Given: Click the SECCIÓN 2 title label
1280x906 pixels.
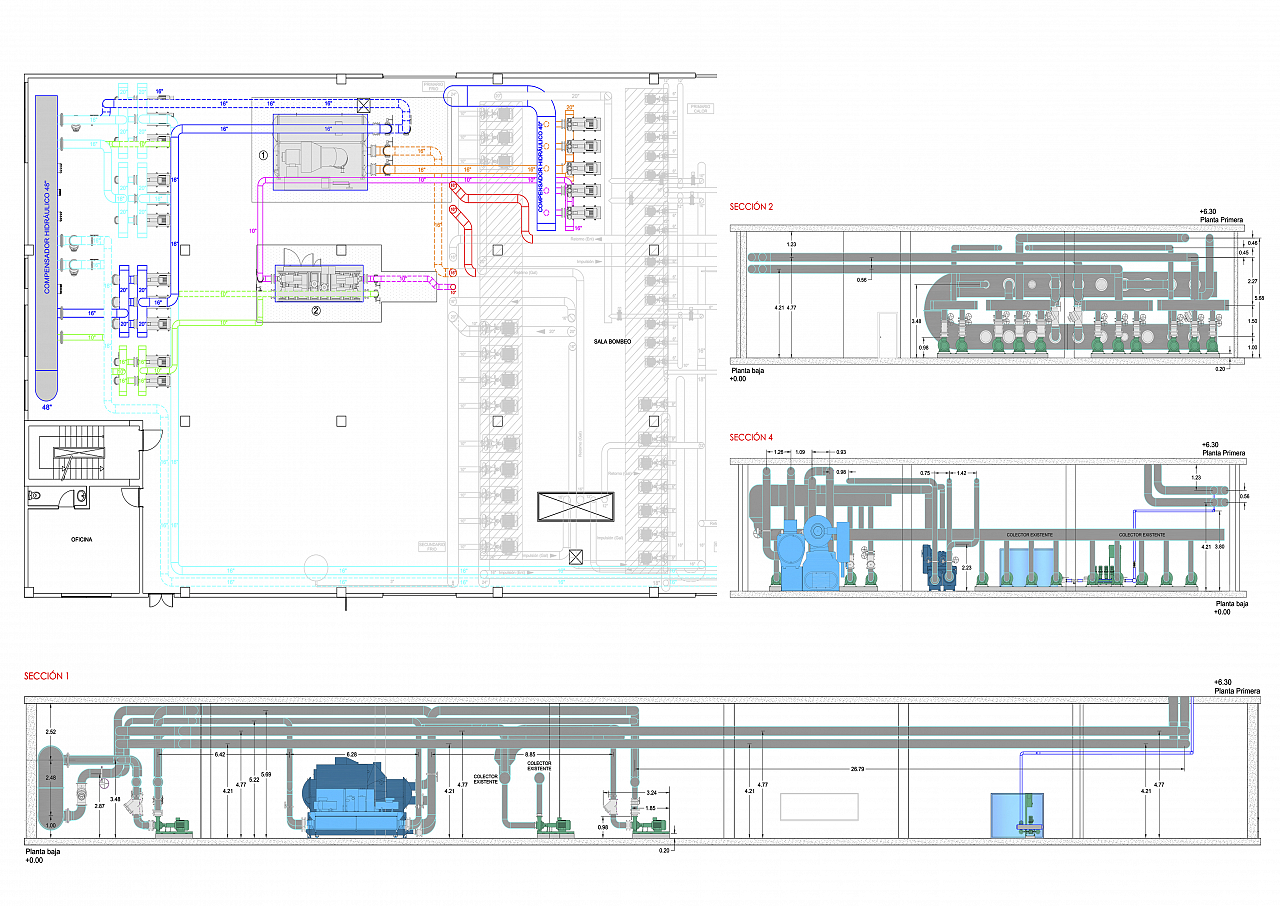Looking at the screenshot, I should (x=751, y=207).
